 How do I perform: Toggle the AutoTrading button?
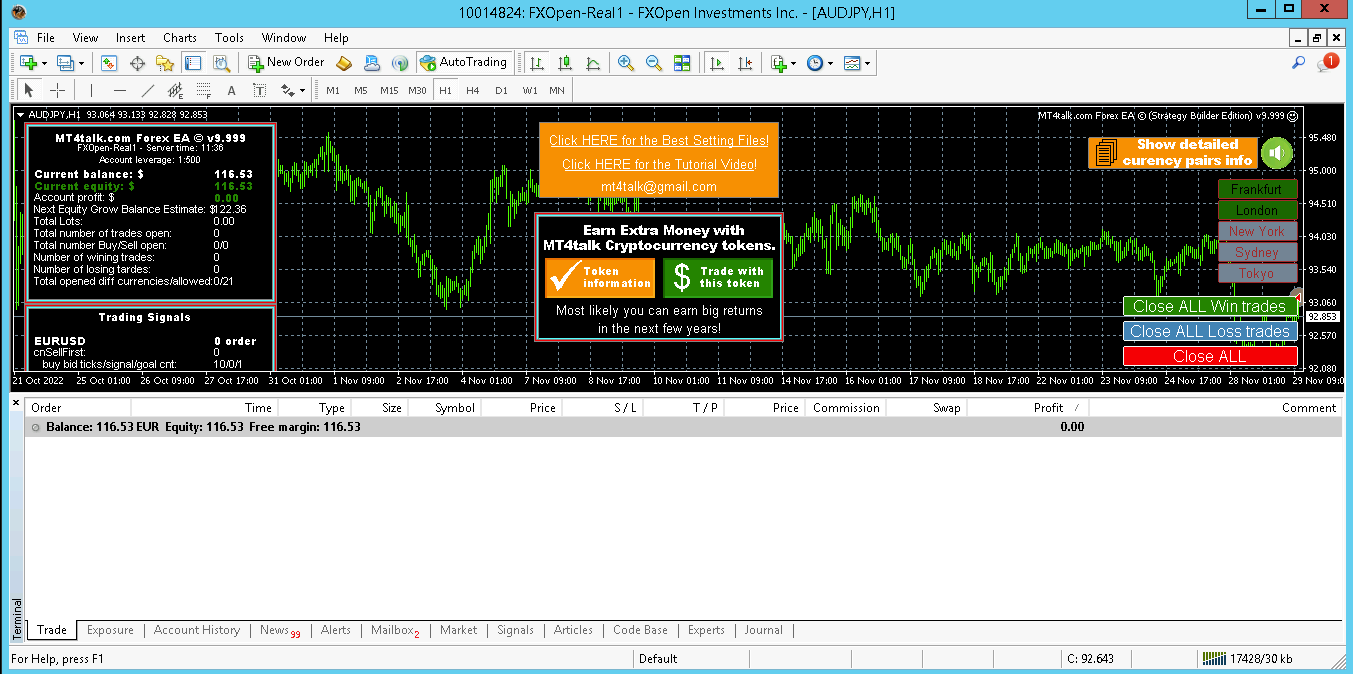tap(464, 62)
